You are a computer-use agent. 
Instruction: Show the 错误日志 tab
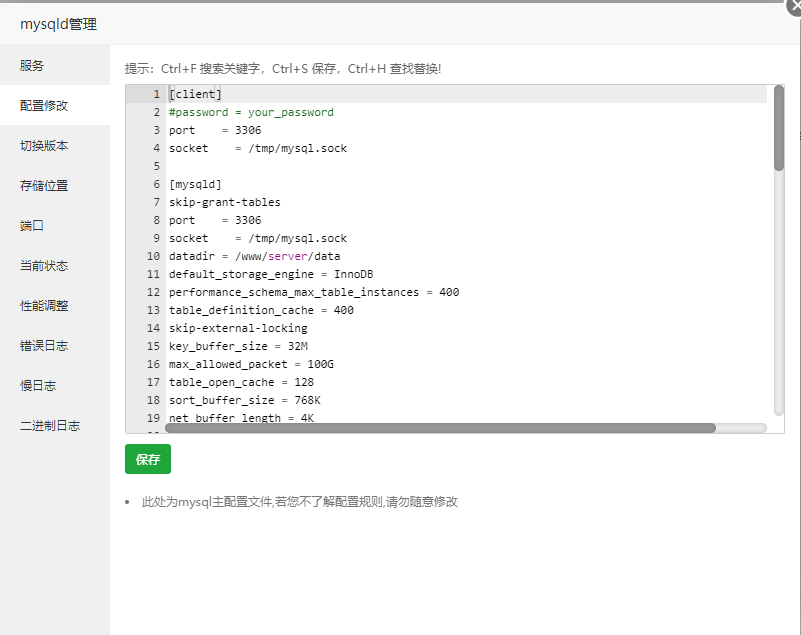(55, 345)
